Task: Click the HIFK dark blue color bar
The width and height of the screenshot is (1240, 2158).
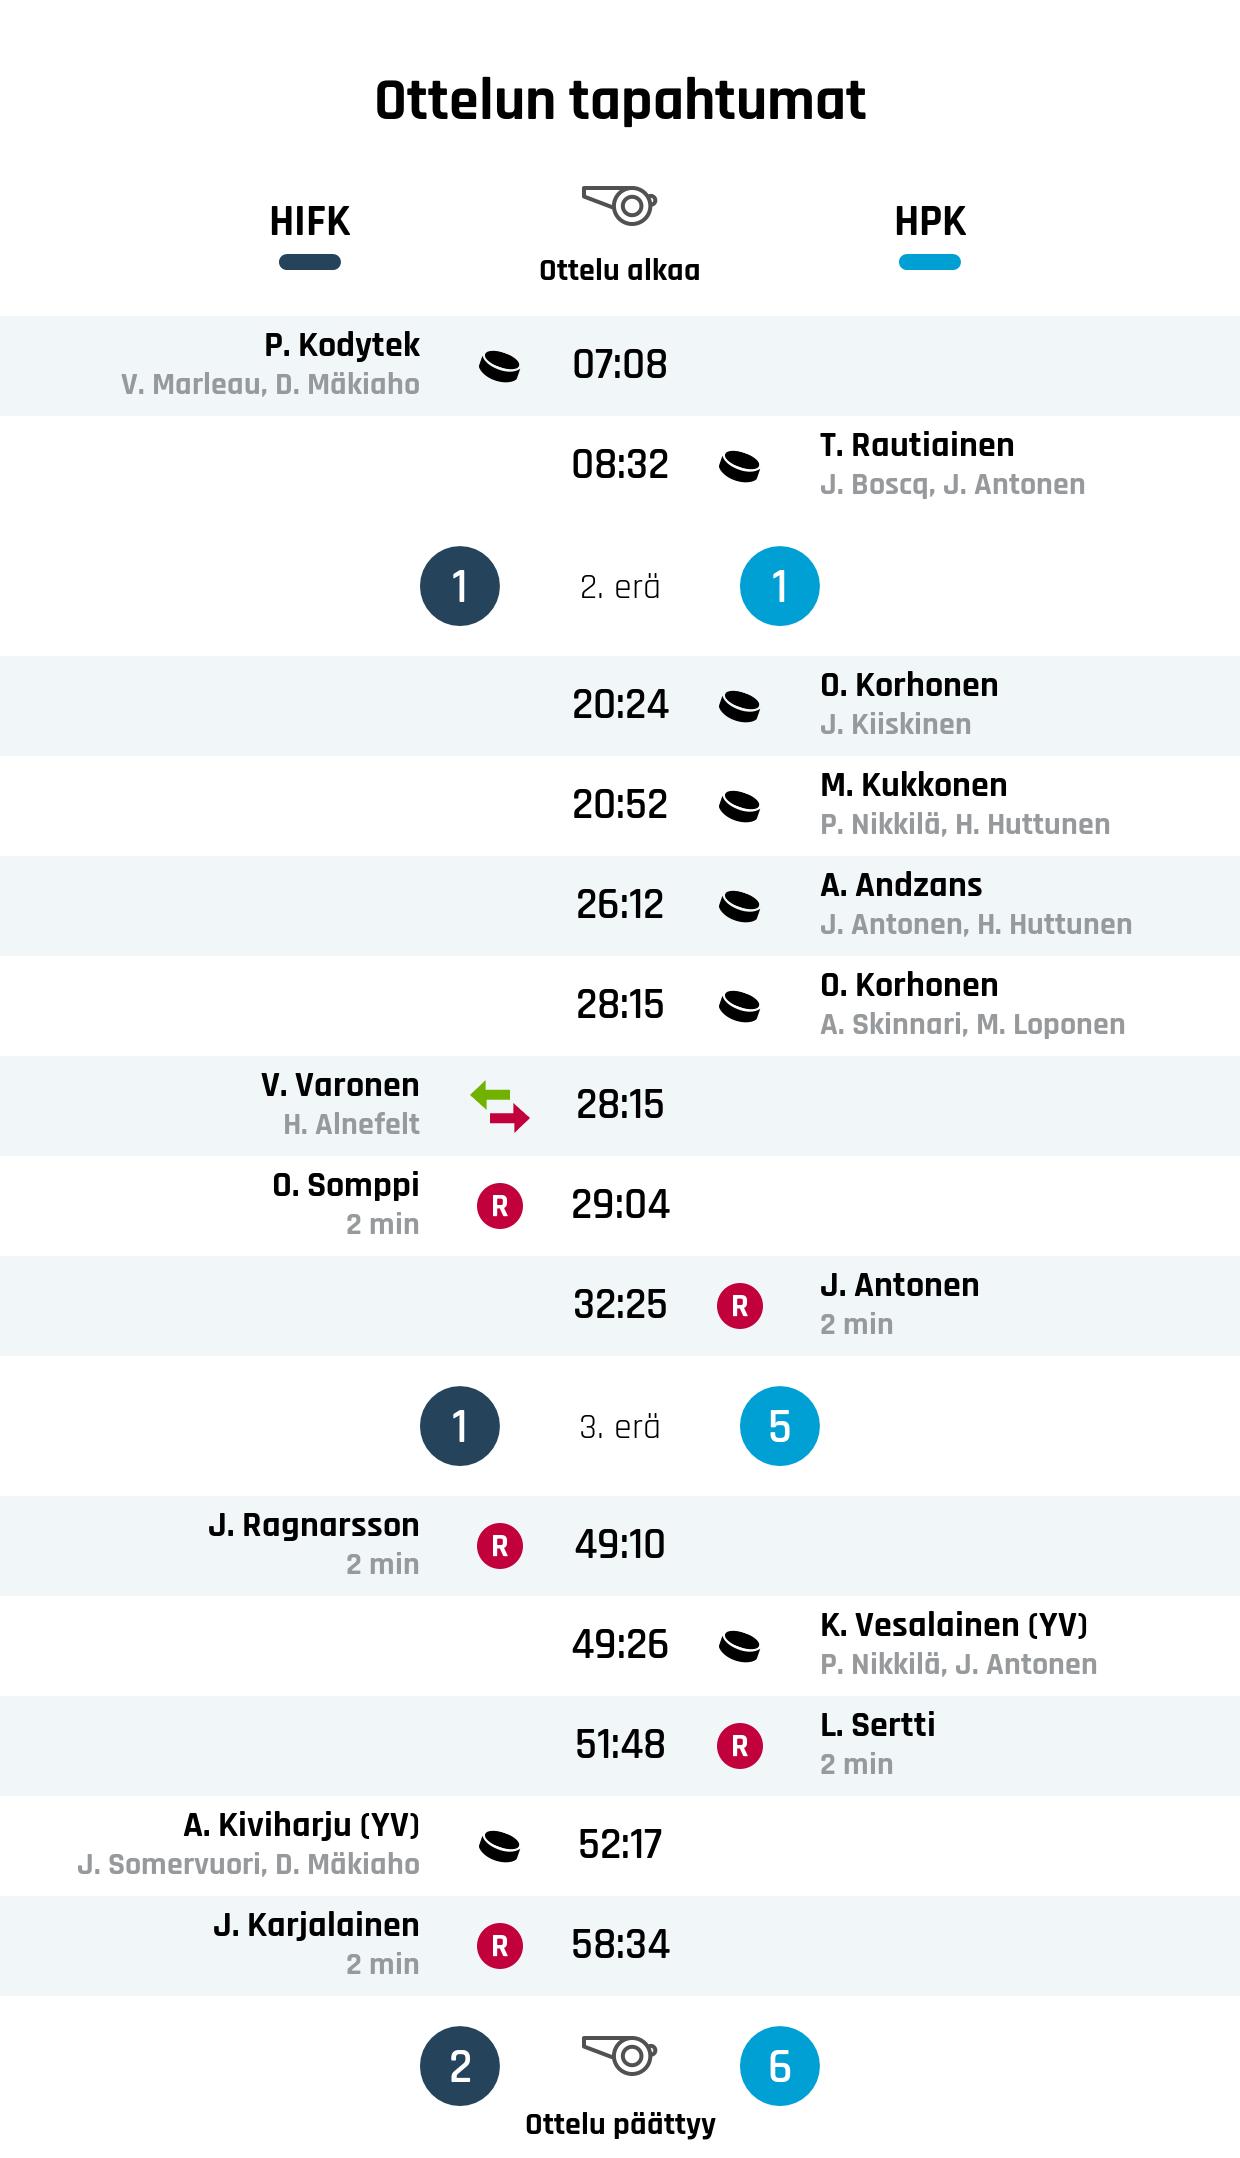Action: click(x=310, y=263)
